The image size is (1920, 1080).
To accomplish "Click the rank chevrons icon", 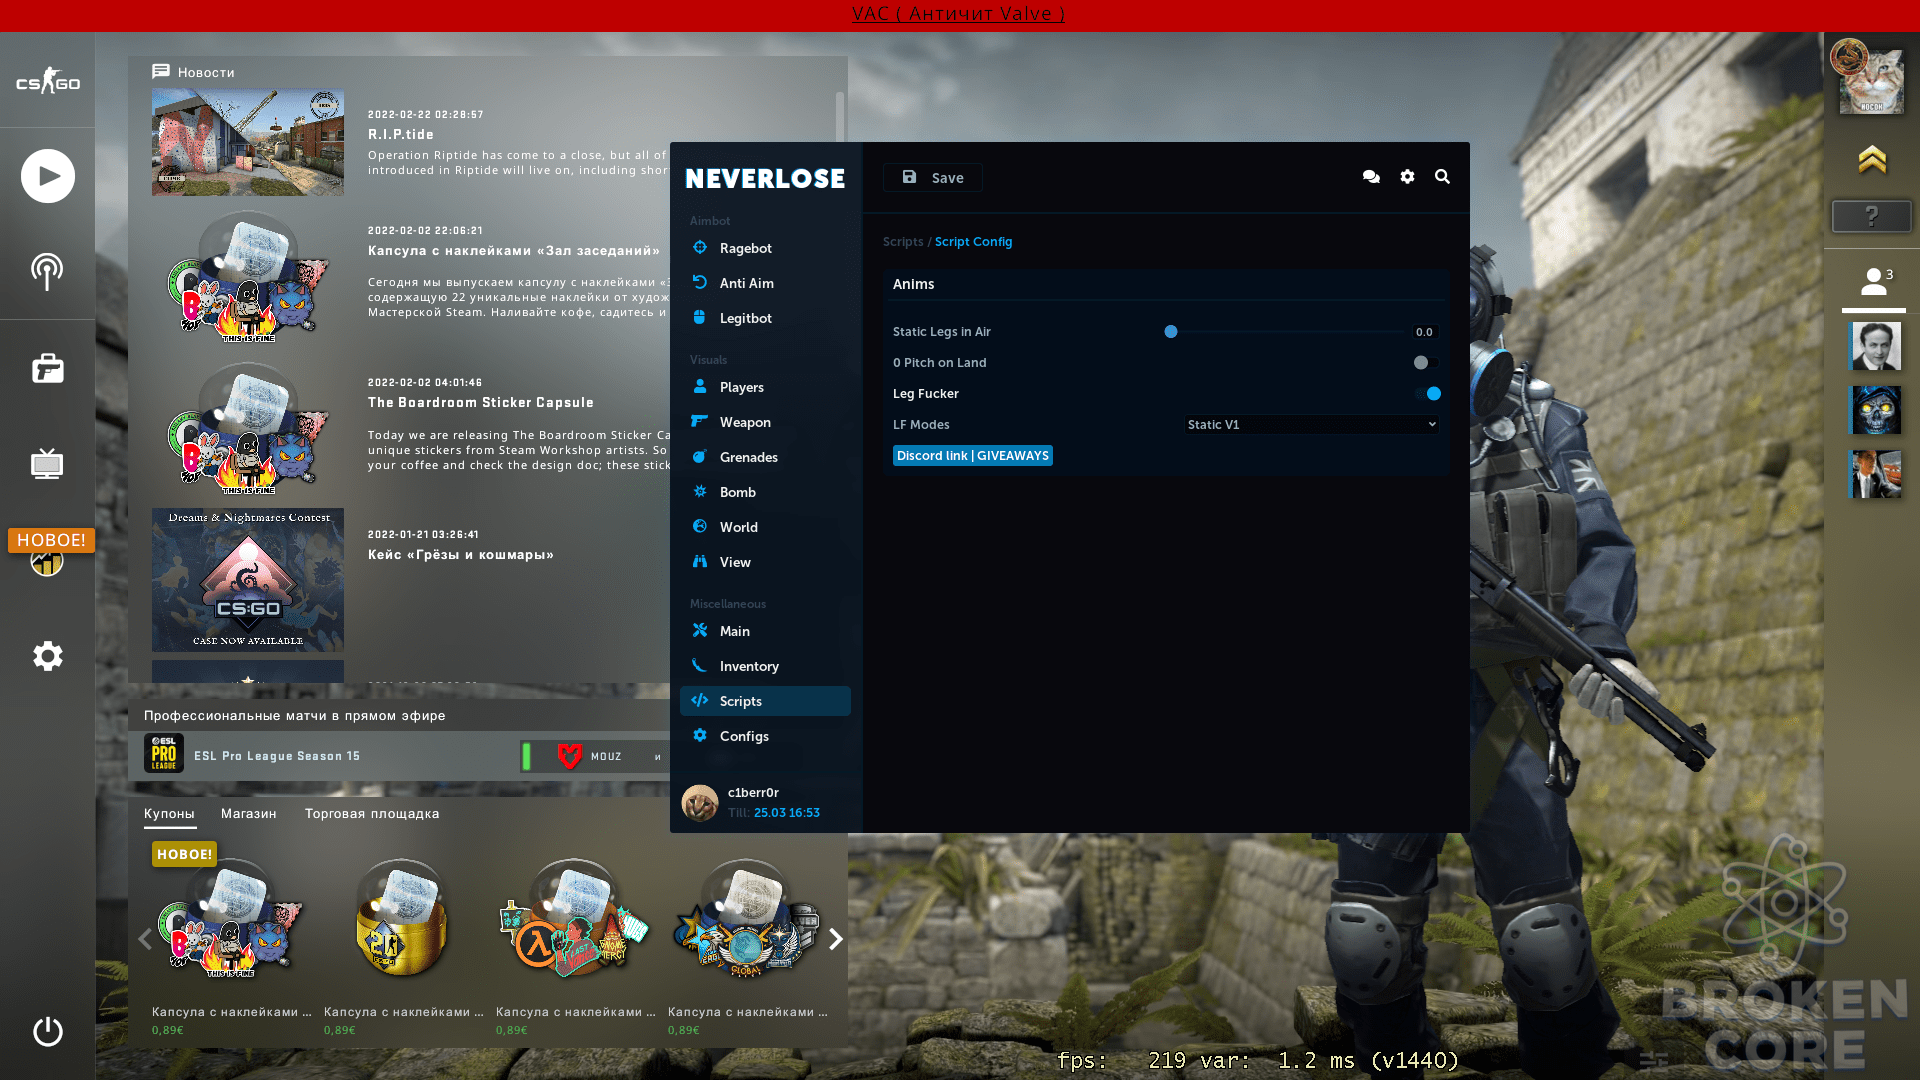I will [x=1872, y=159].
